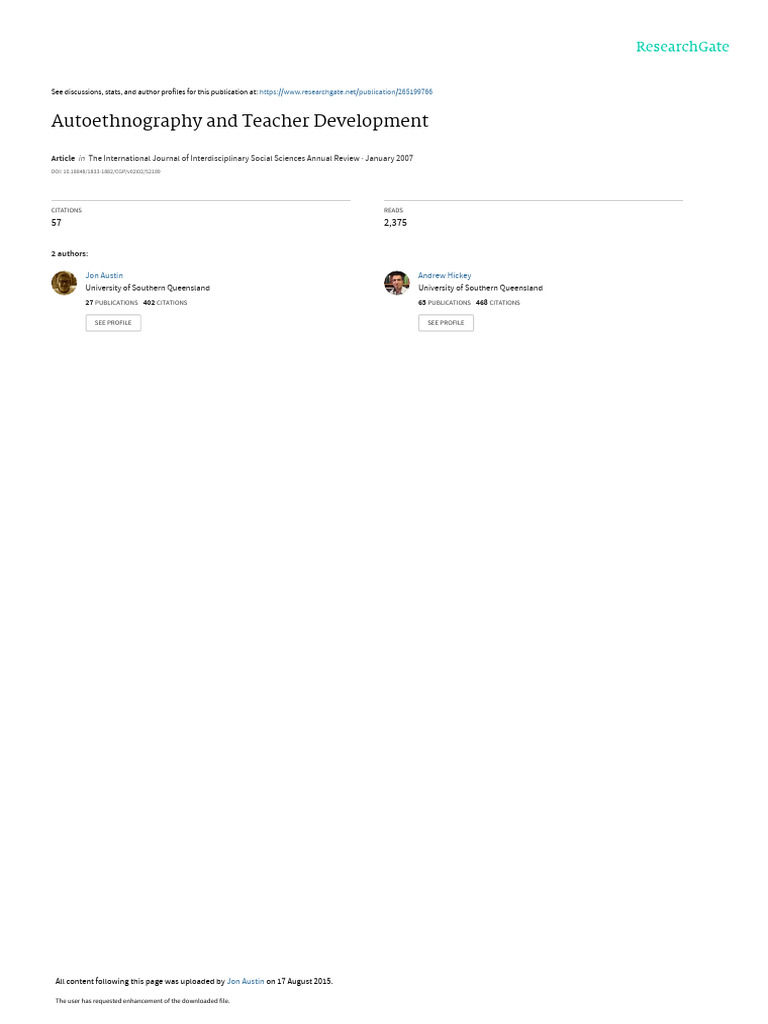Open Andrew Hickey's author name link
768x1024 pixels.
(x=444, y=276)
